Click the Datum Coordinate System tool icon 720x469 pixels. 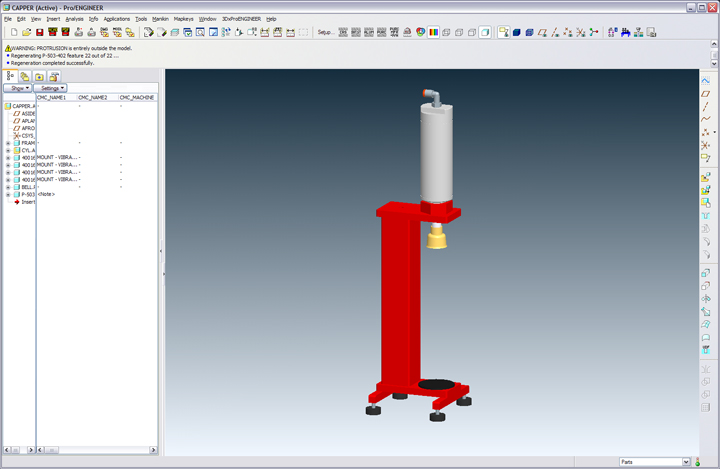point(706,145)
